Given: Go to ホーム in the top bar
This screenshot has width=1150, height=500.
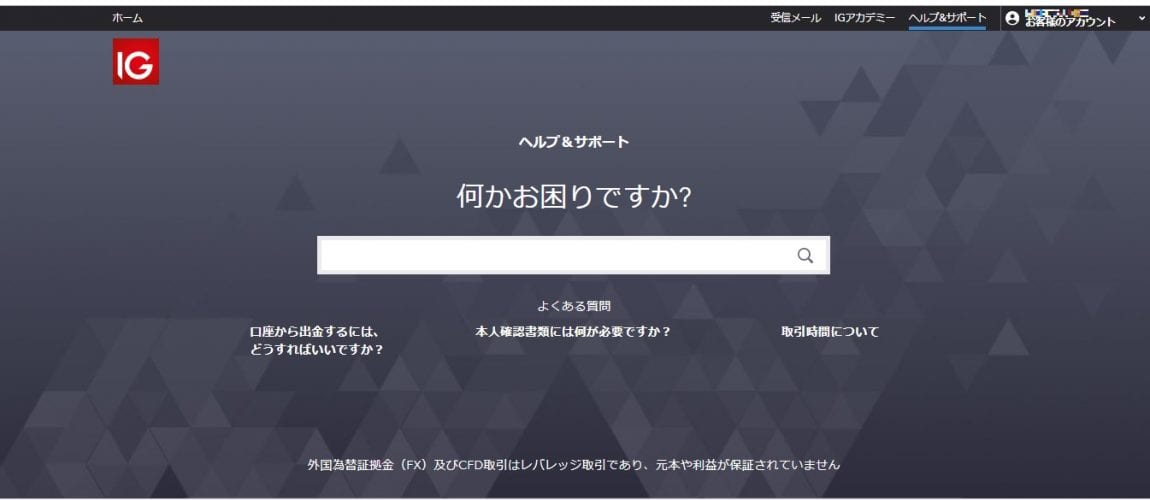Looking at the screenshot, I should (127, 18).
